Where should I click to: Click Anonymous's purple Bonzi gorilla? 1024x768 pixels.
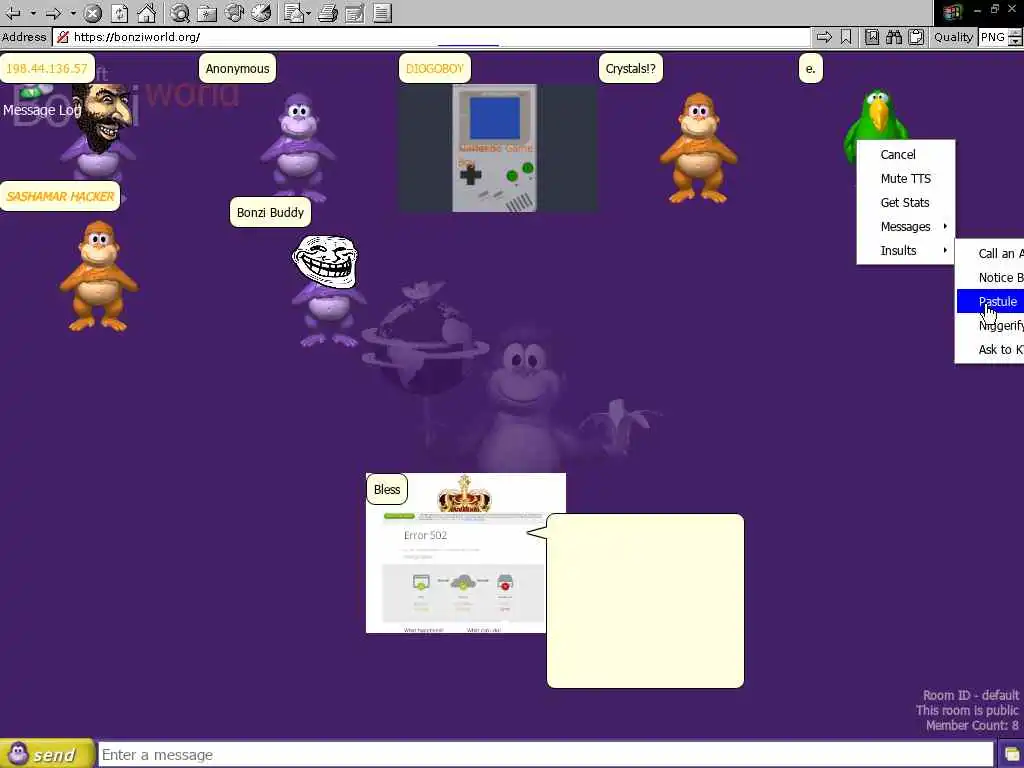(x=298, y=148)
